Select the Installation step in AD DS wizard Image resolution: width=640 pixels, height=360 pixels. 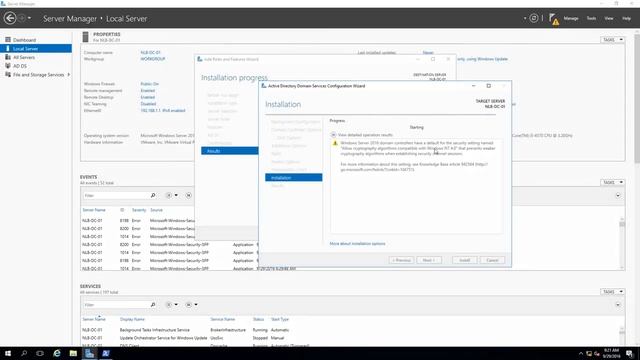[293, 178]
